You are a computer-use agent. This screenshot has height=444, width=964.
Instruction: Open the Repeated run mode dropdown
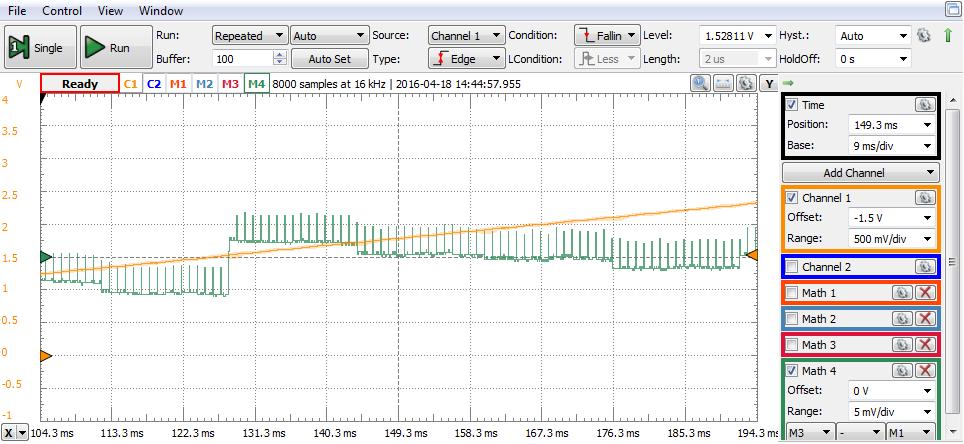[x=250, y=36]
